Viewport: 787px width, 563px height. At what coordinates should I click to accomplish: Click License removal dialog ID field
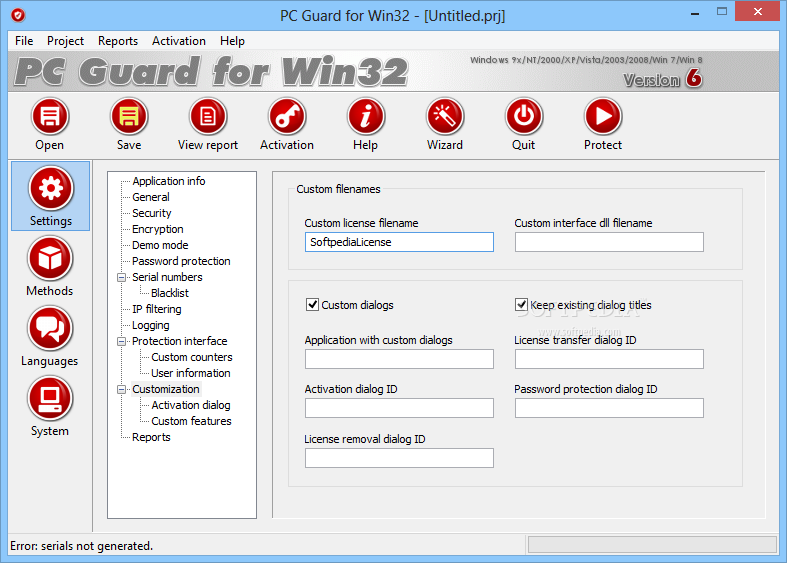point(399,458)
